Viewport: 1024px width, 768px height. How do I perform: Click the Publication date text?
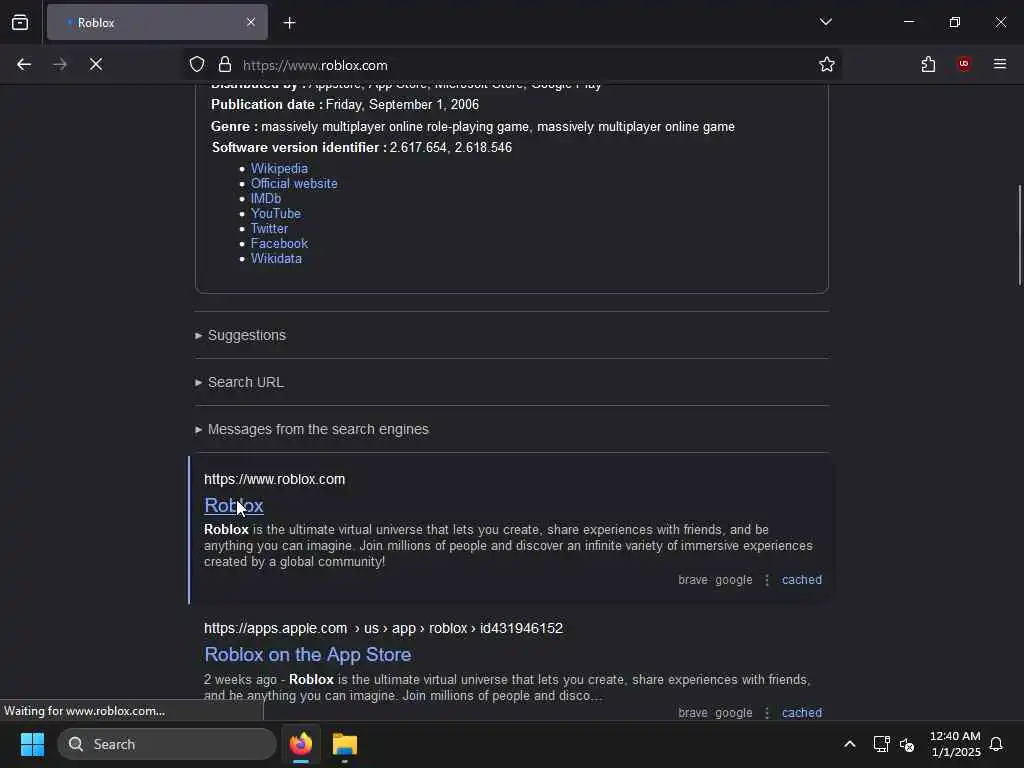[345, 104]
